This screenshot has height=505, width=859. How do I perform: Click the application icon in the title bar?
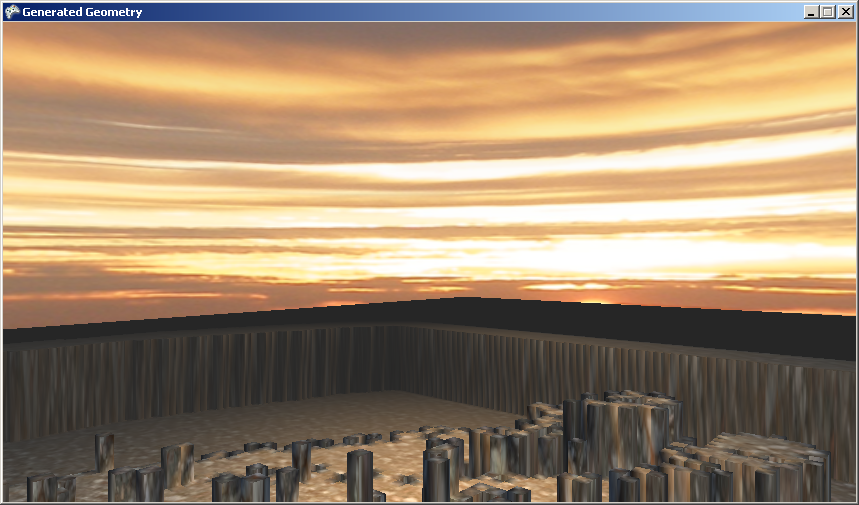point(12,12)
